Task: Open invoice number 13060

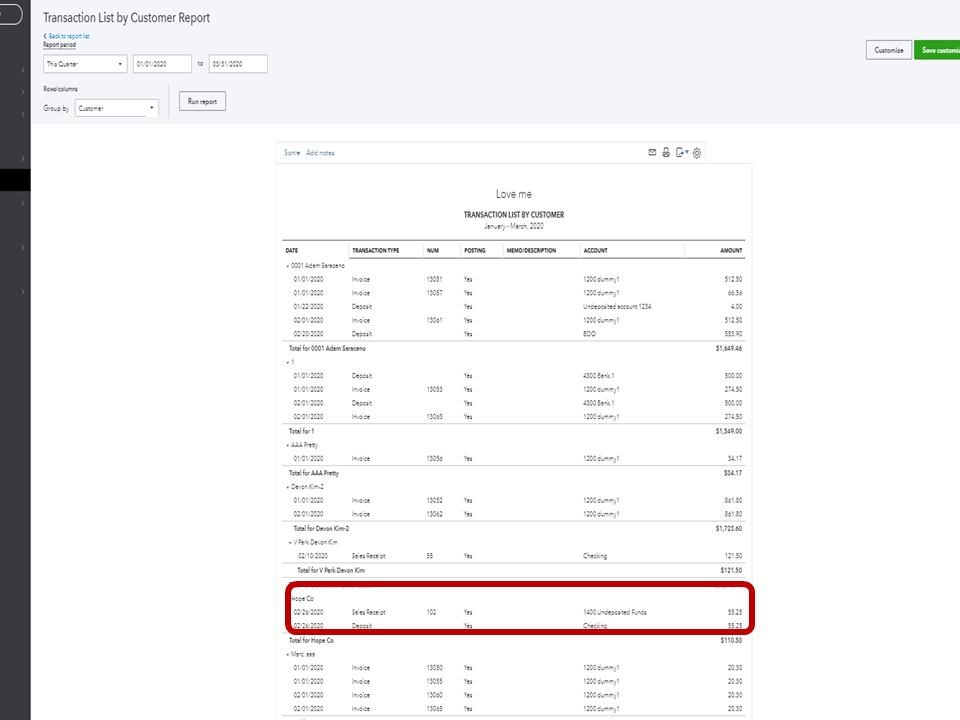Action: coord(435,696)
